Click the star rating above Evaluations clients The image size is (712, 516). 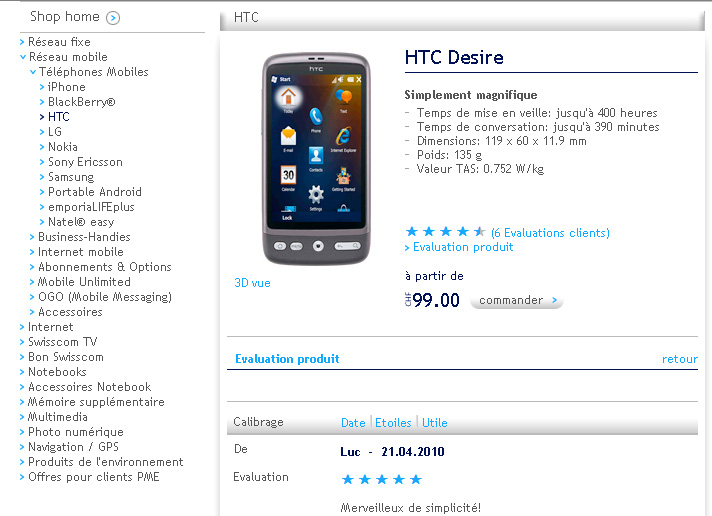[445, 232]
